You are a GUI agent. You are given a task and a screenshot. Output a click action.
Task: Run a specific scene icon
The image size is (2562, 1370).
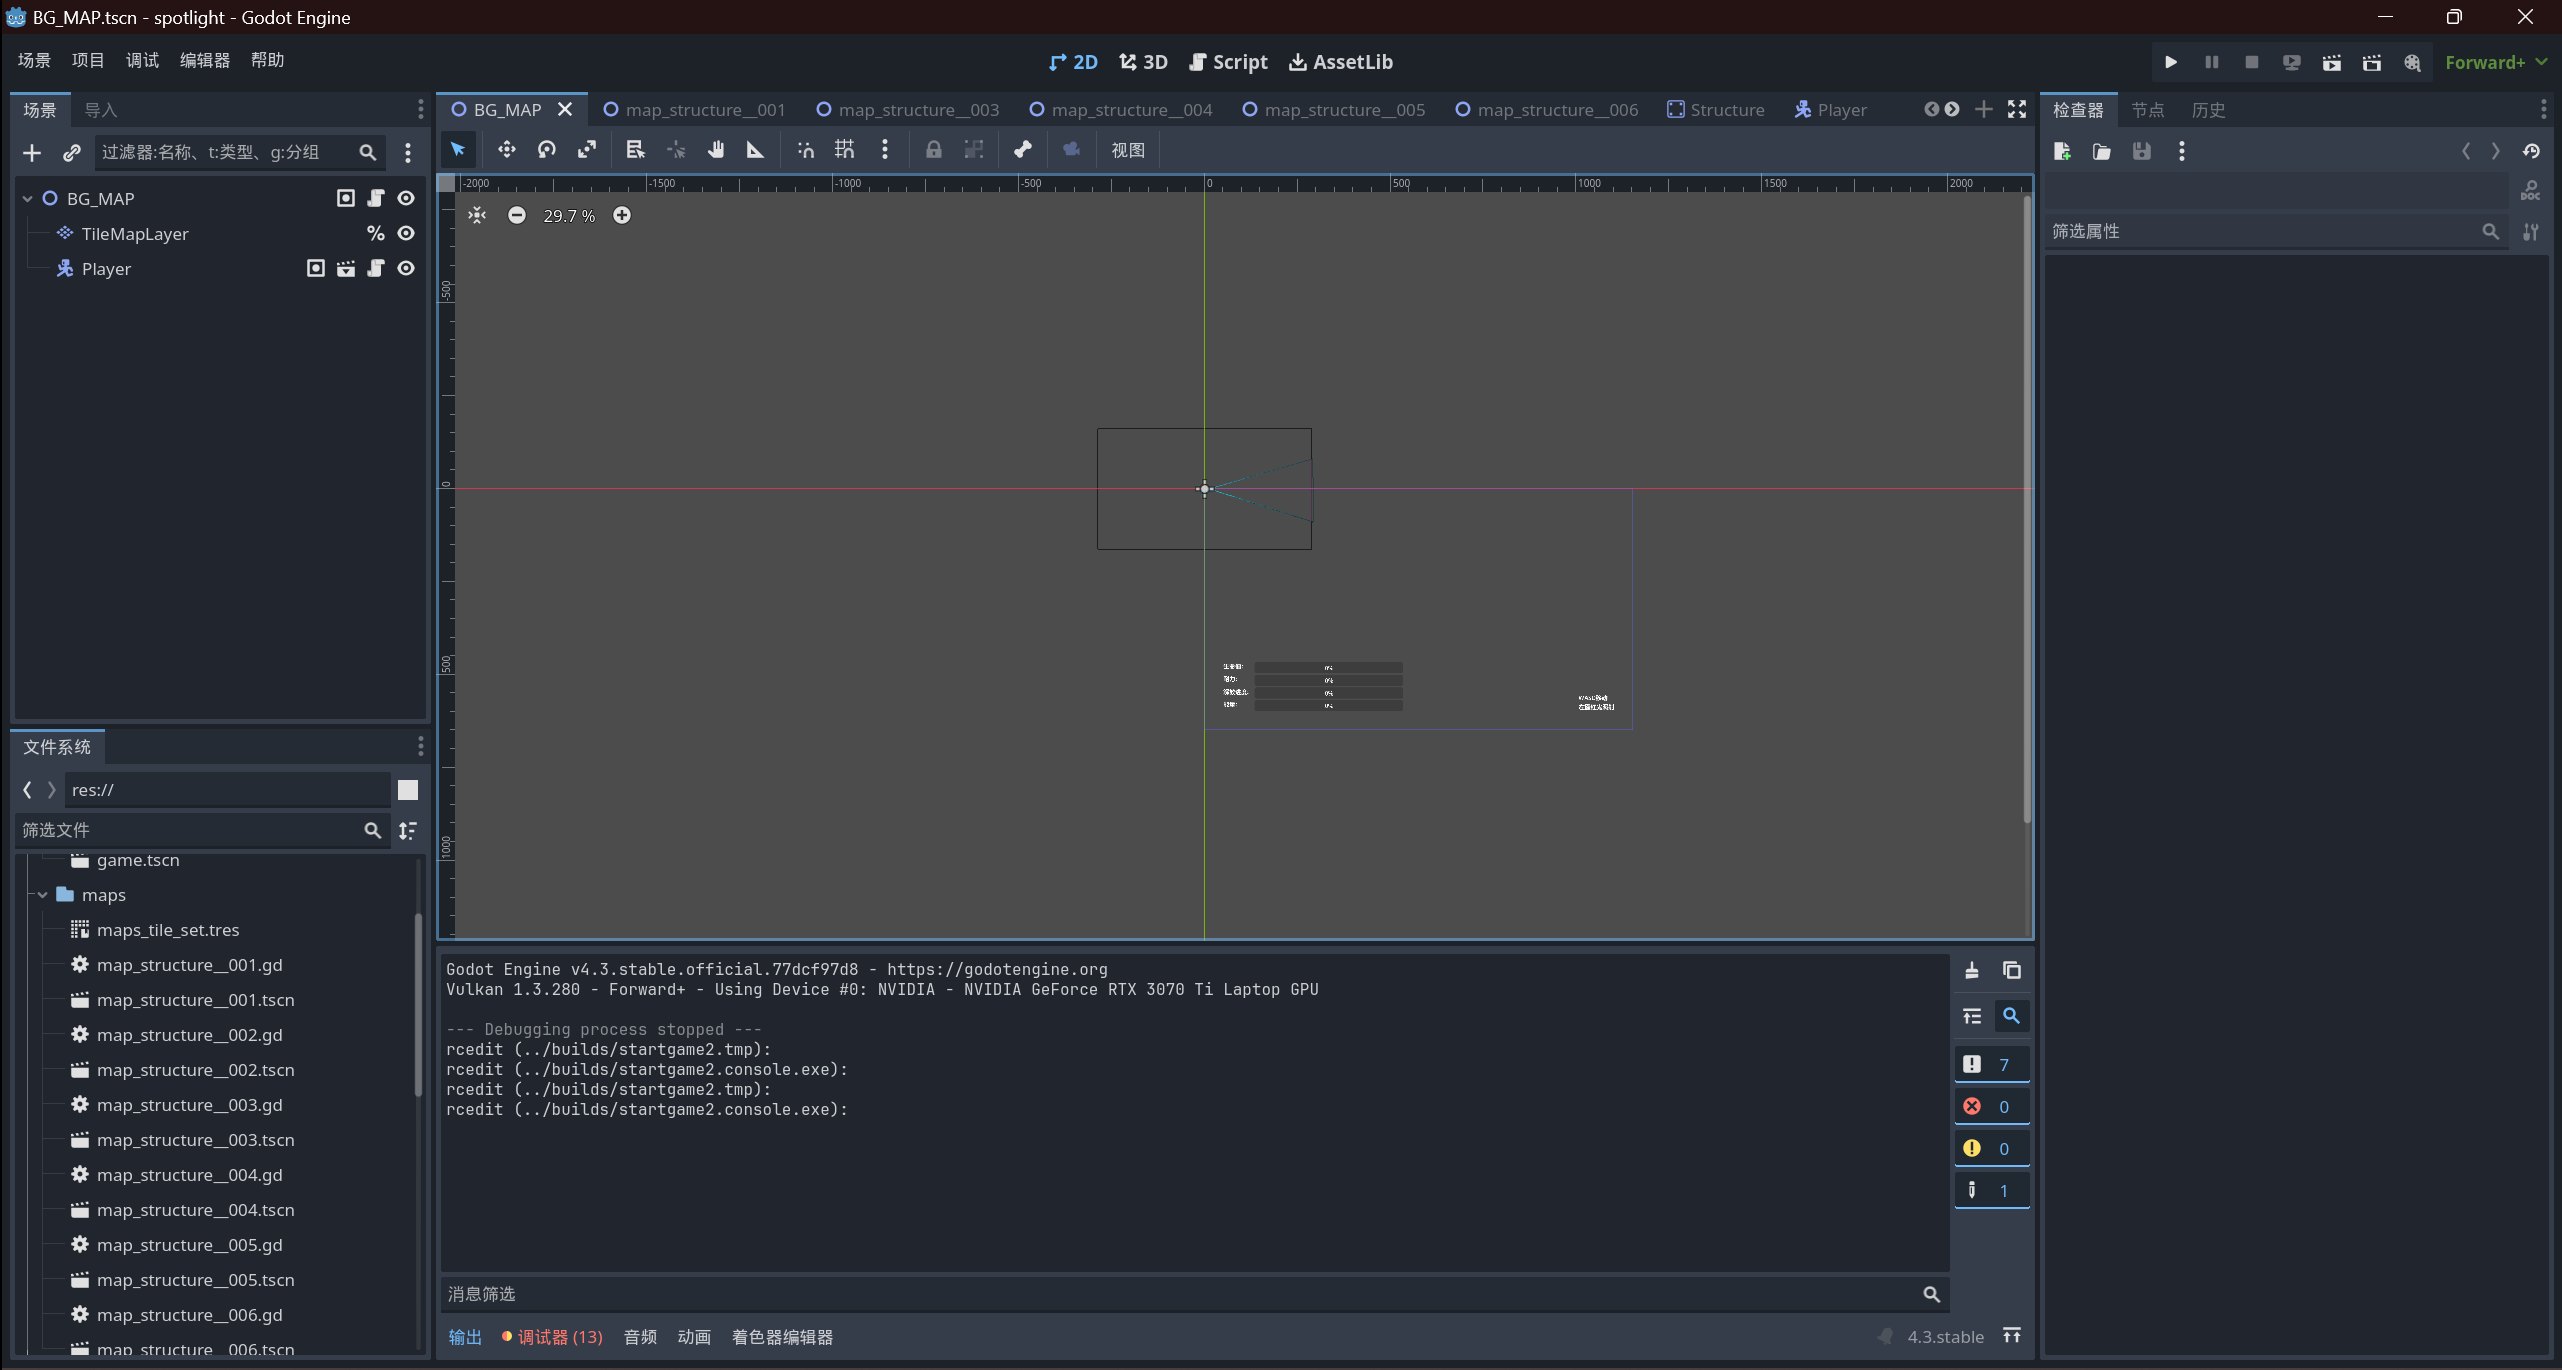click(2372, 62)
